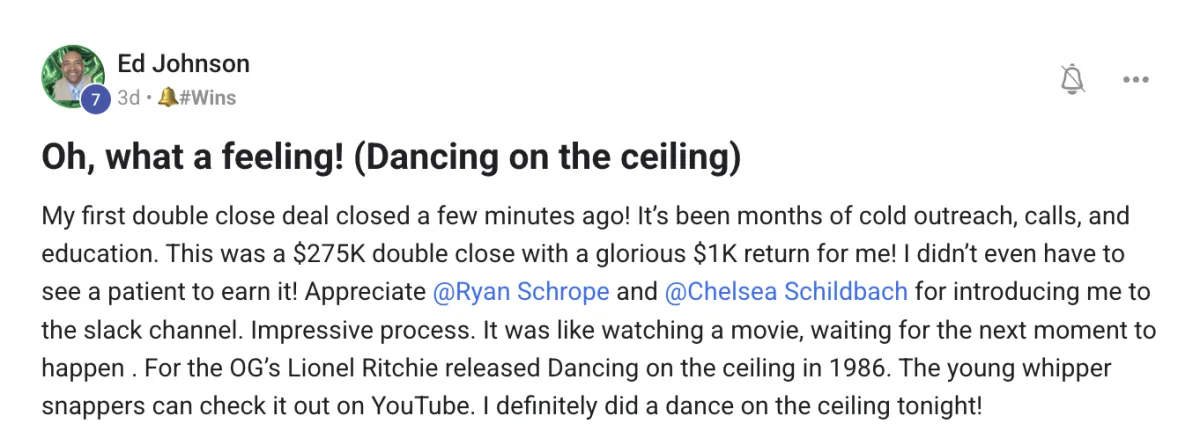The width and height of the screenshot is (1200, 438).
Task: Click the first line of the post body
Action: pyautogui.click(x=592, y=216)
